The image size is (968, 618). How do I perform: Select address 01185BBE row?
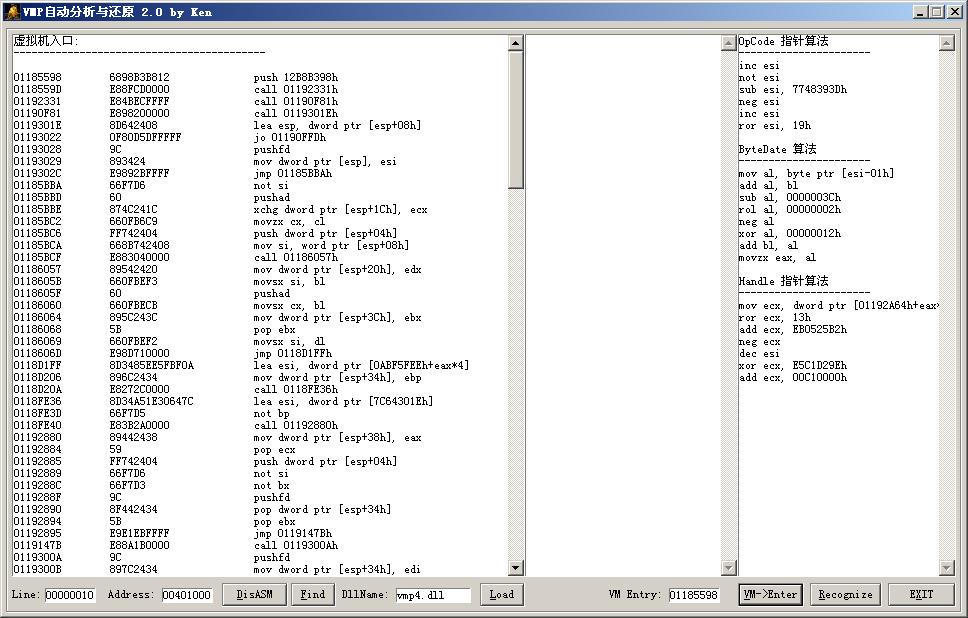[x=220, y=210]
